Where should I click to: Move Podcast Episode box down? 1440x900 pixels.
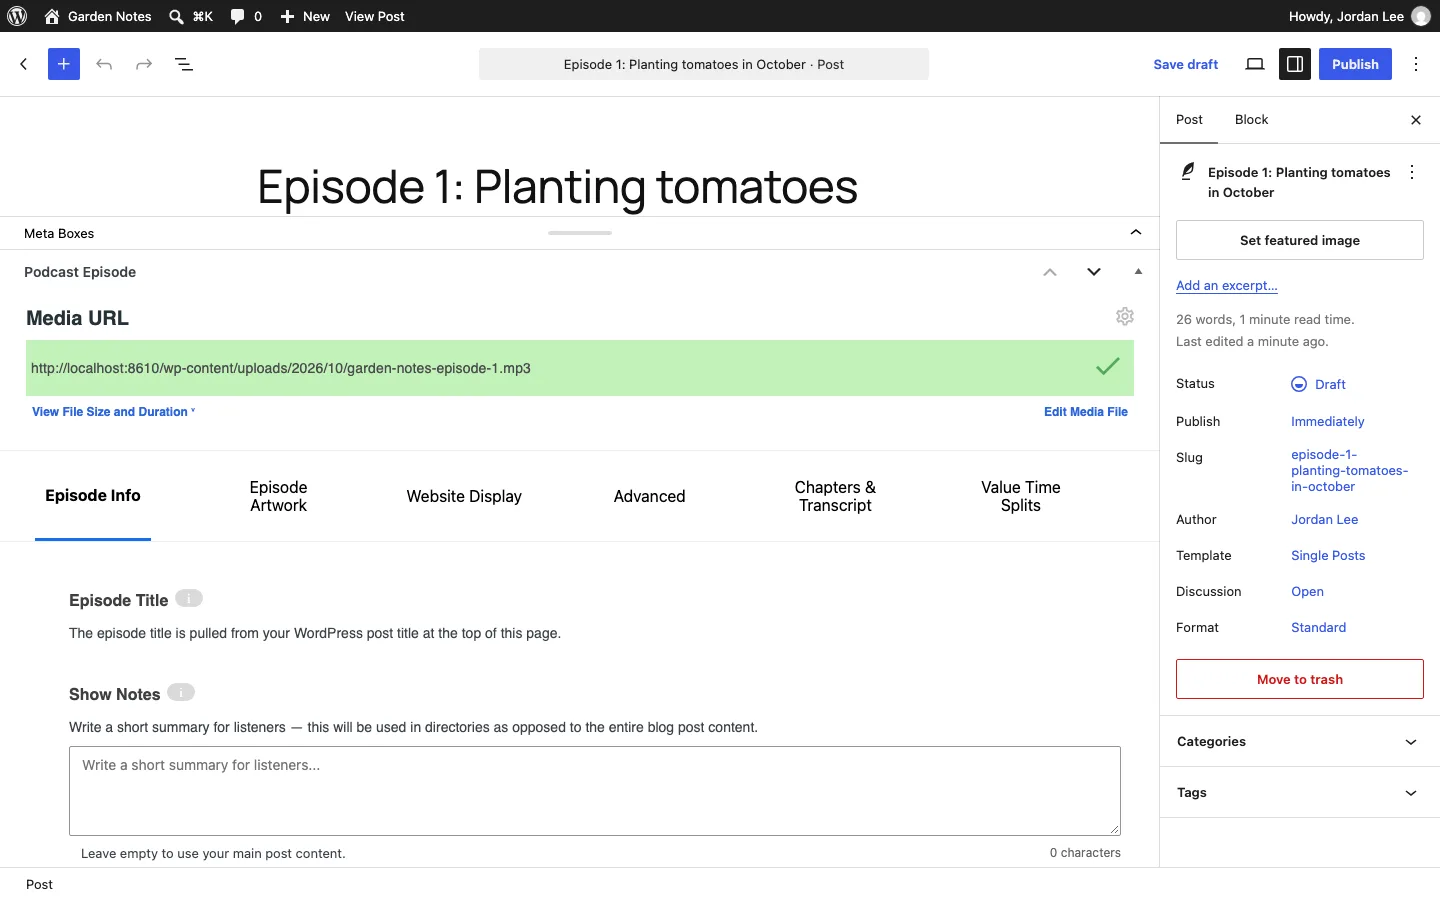1094,272
